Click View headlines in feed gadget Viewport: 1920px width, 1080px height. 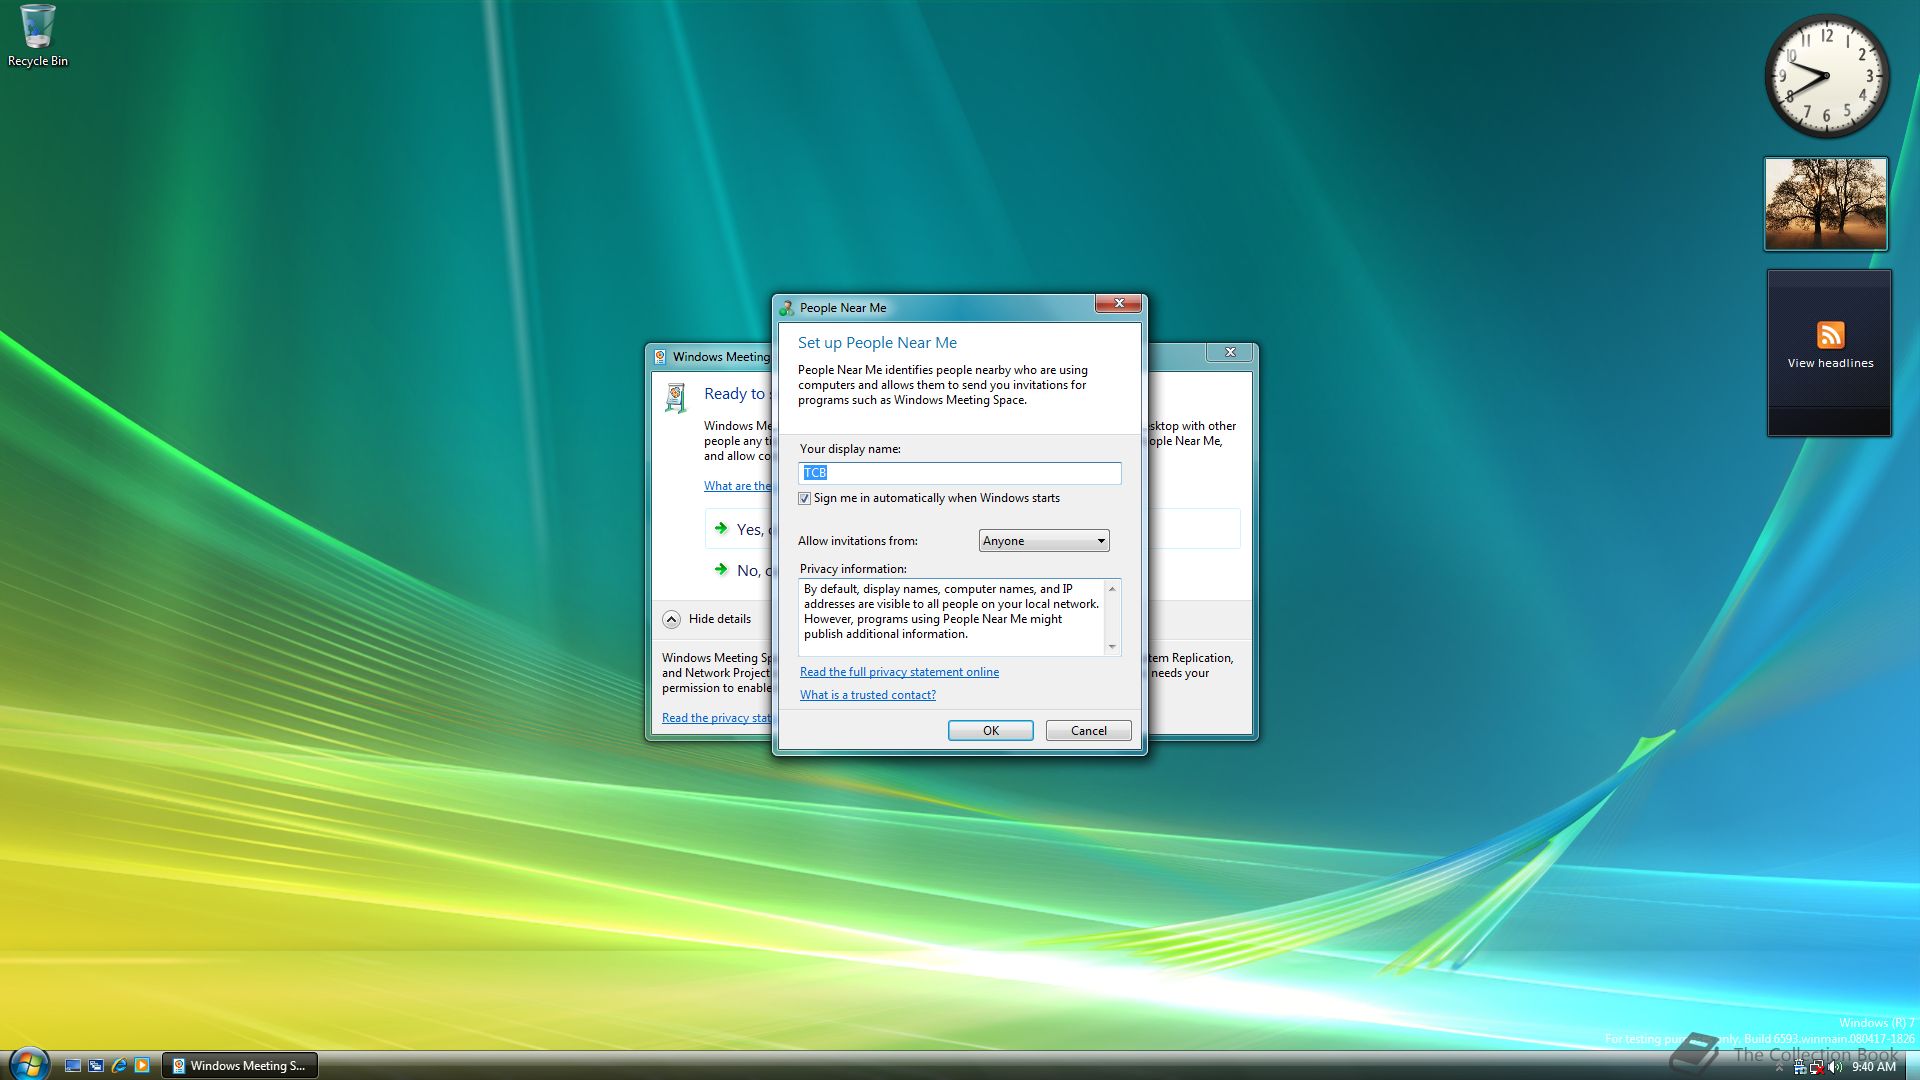tap(1830, 363)
